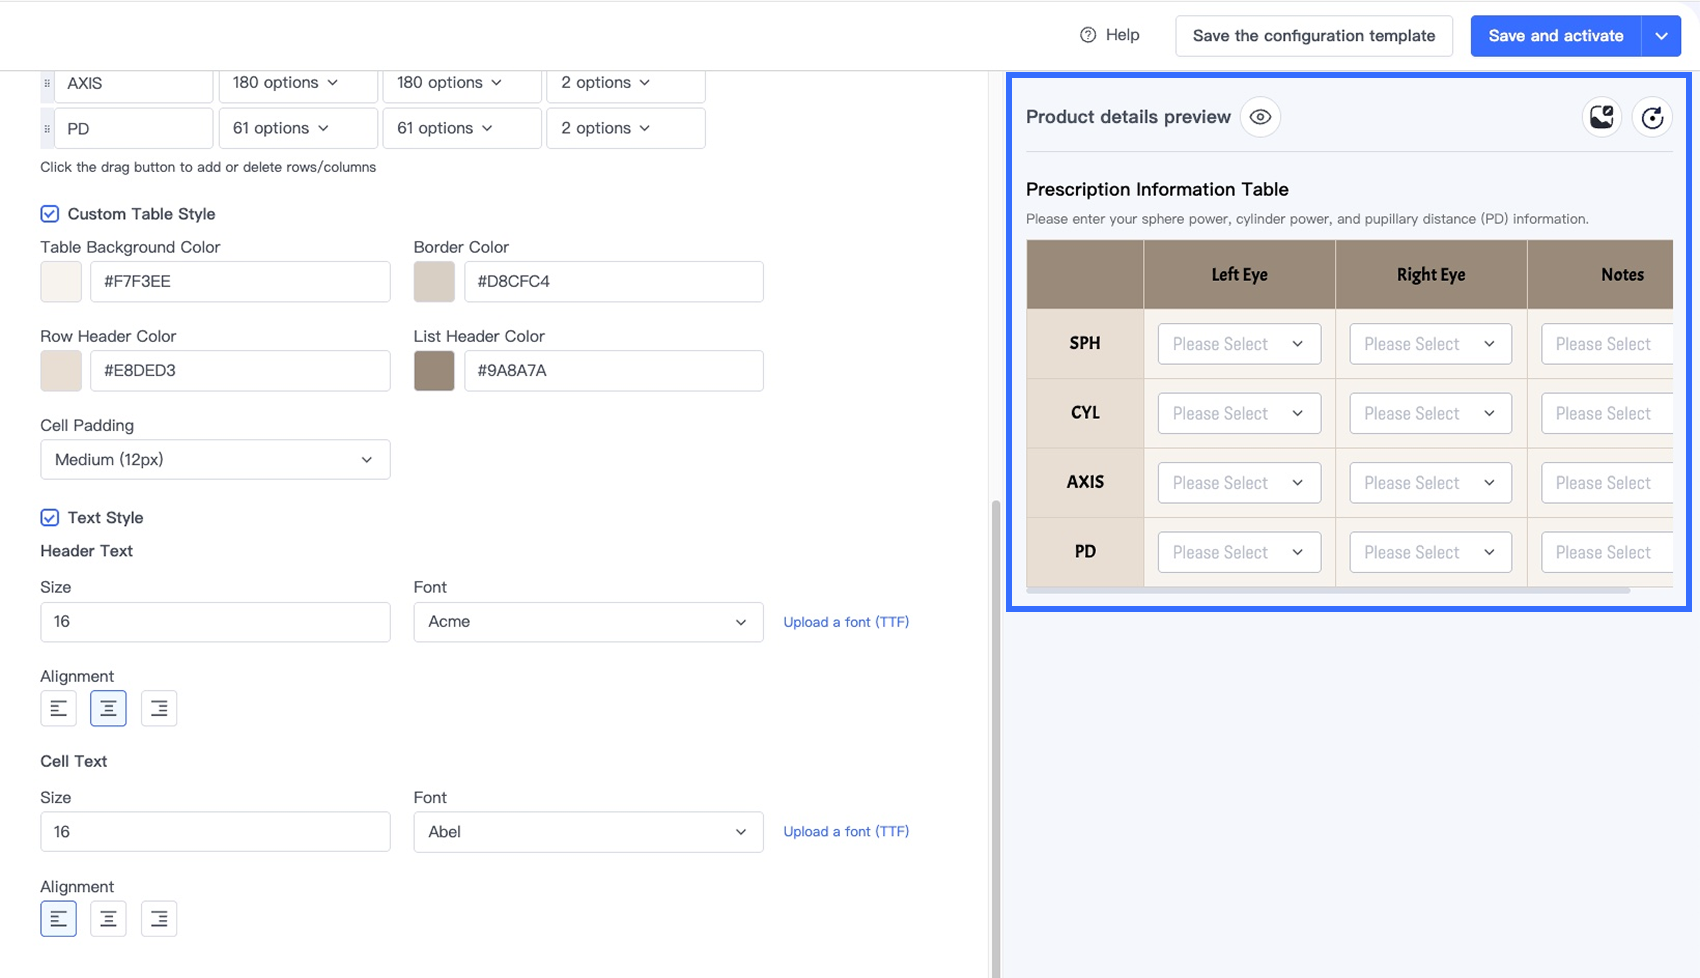Disable the Text Style checkbox
Screen dimensions: 1700x978
(49, 518)
